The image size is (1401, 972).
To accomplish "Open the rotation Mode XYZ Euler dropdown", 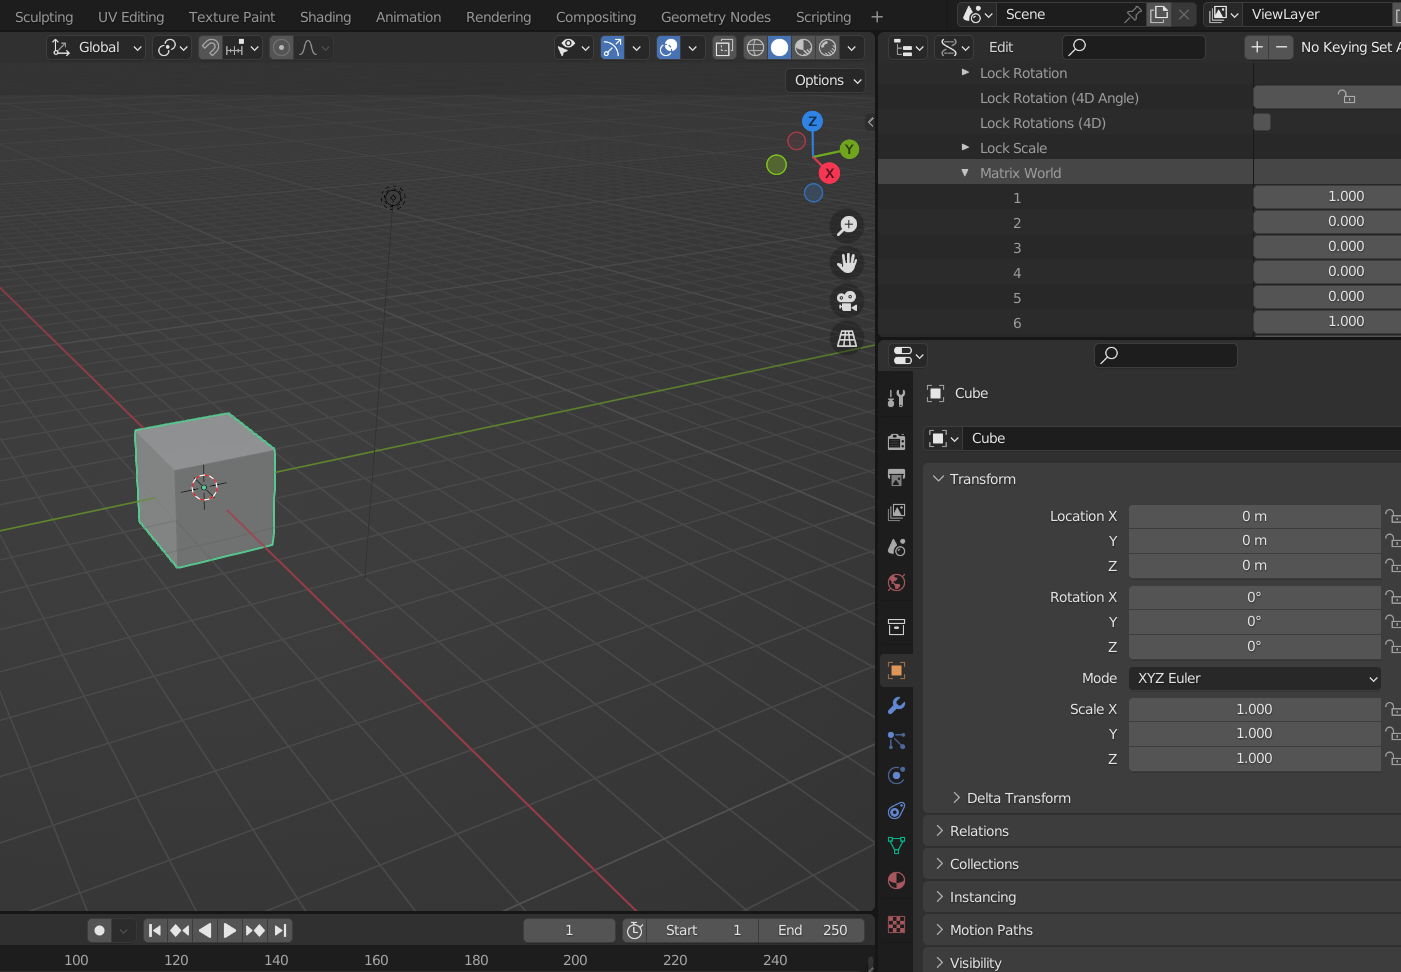I will (x=1254, y=678).
